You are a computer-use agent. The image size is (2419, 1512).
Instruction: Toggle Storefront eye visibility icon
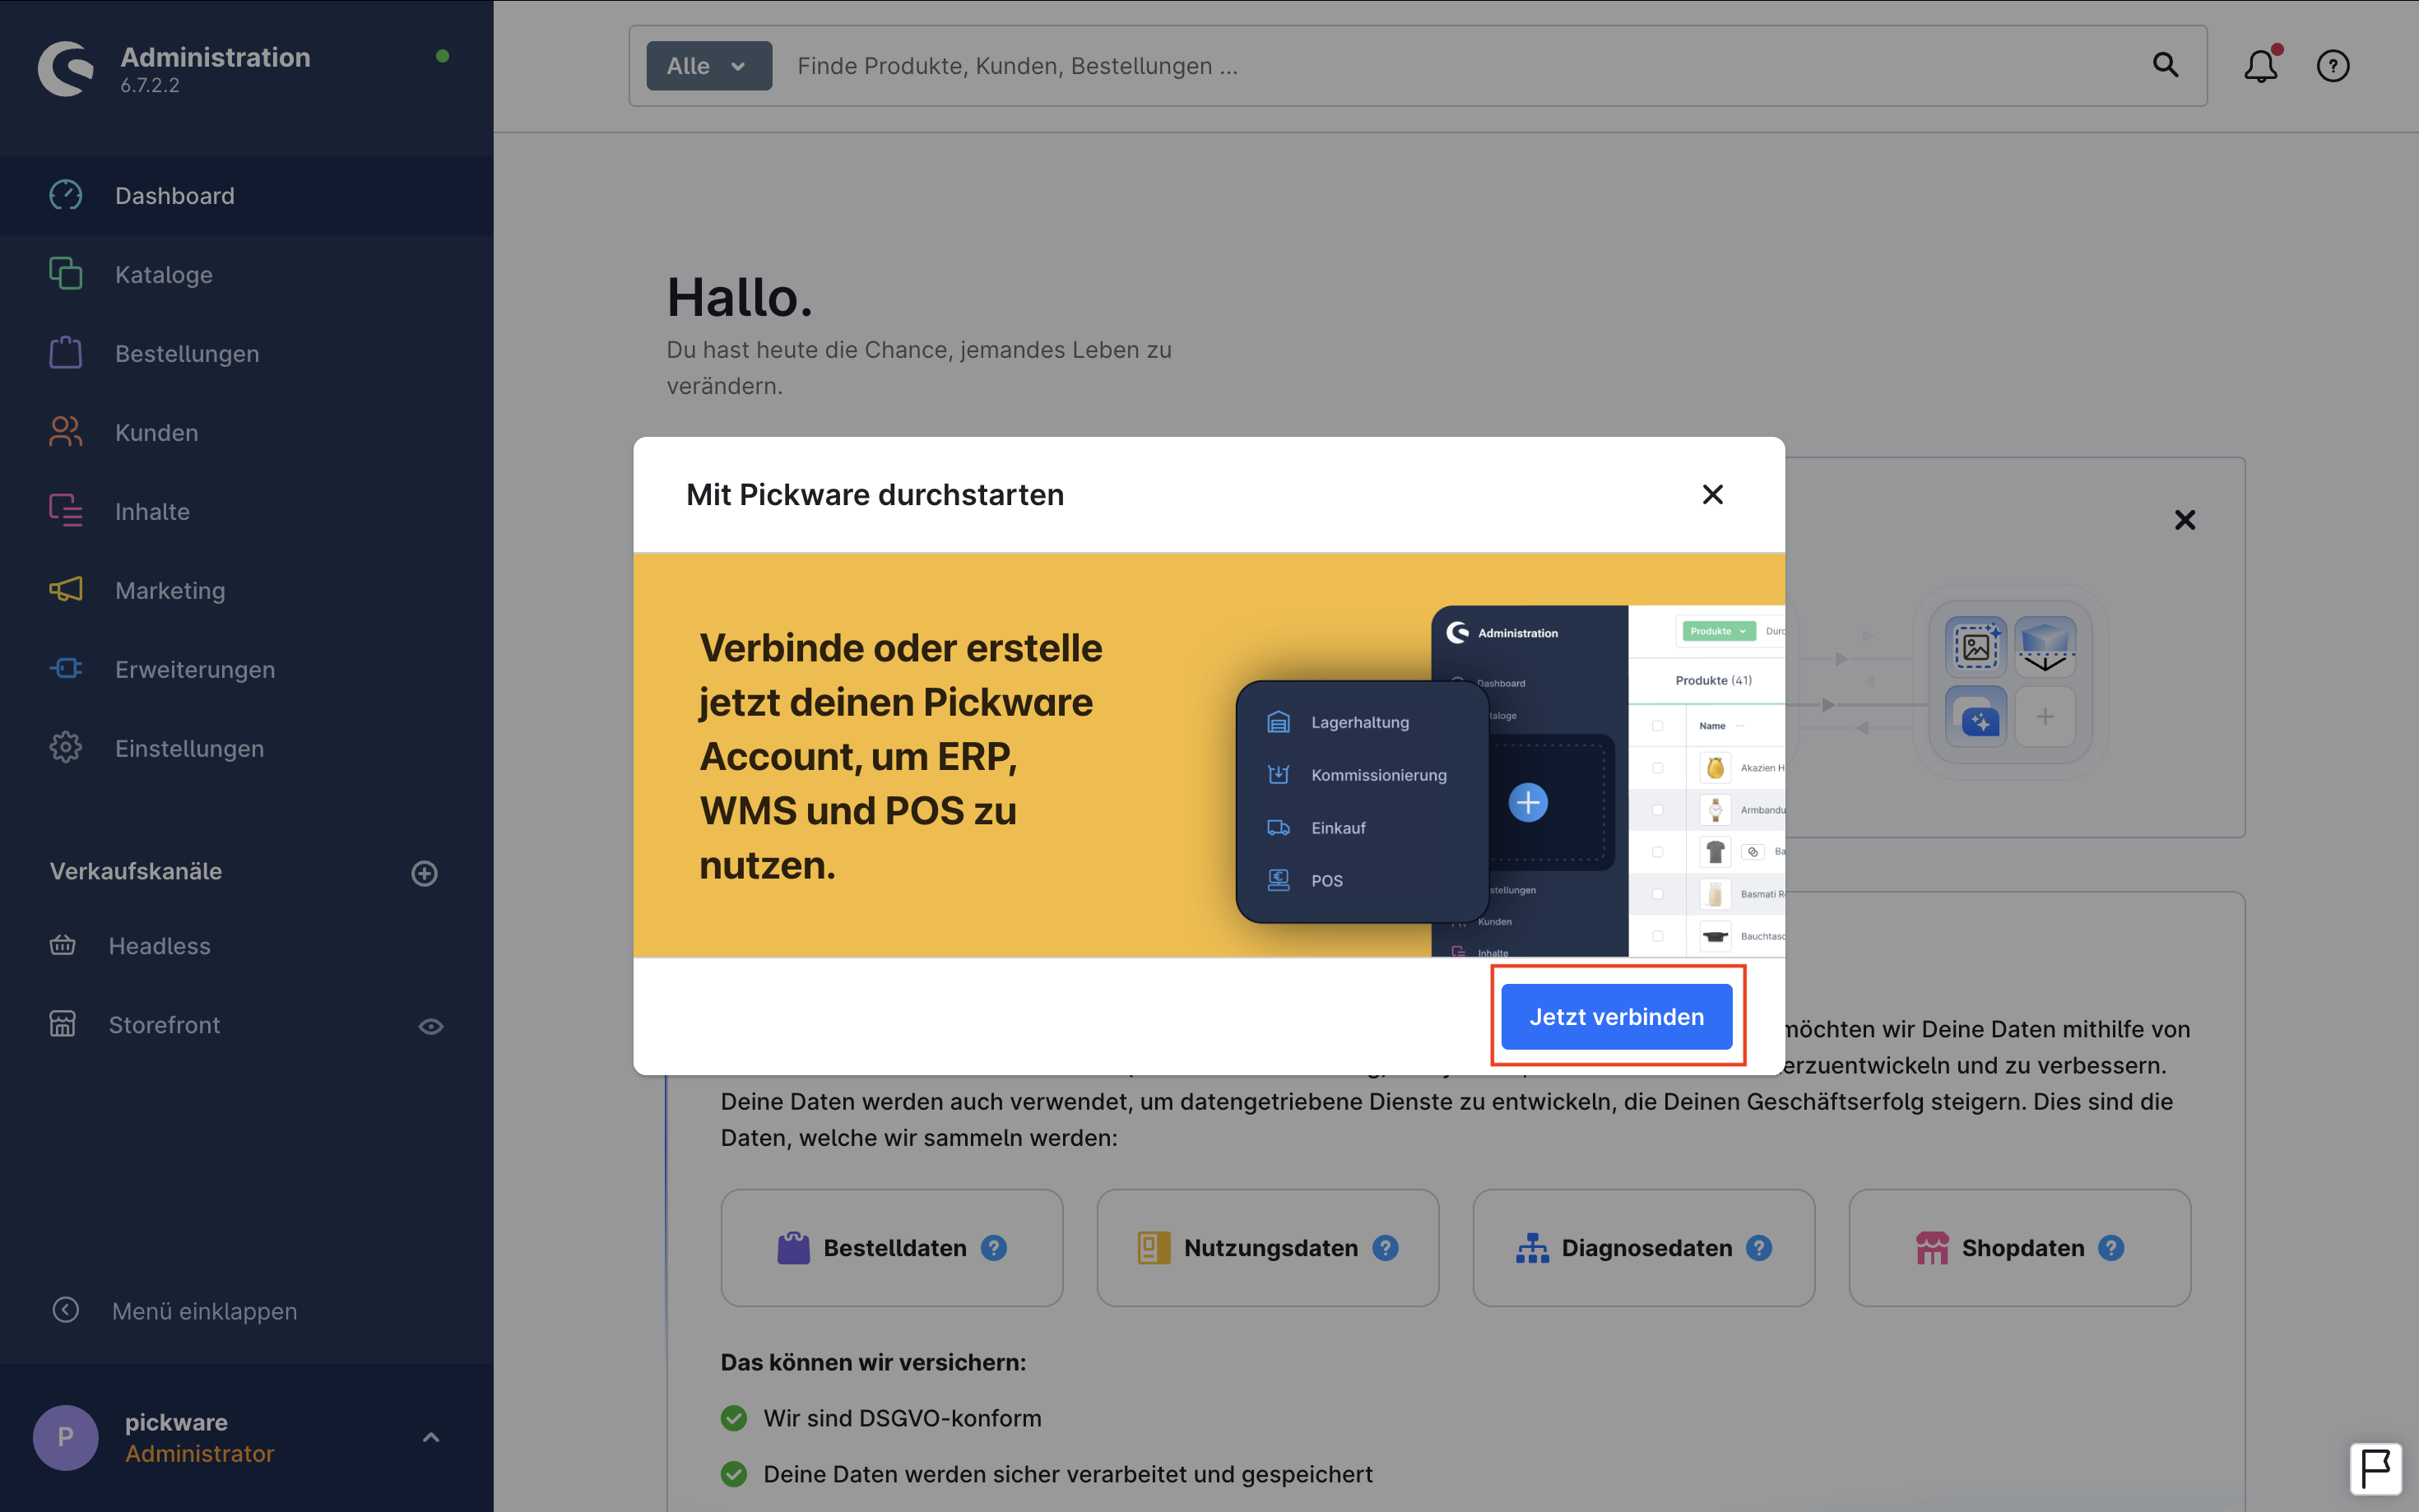pos(430,1026)
